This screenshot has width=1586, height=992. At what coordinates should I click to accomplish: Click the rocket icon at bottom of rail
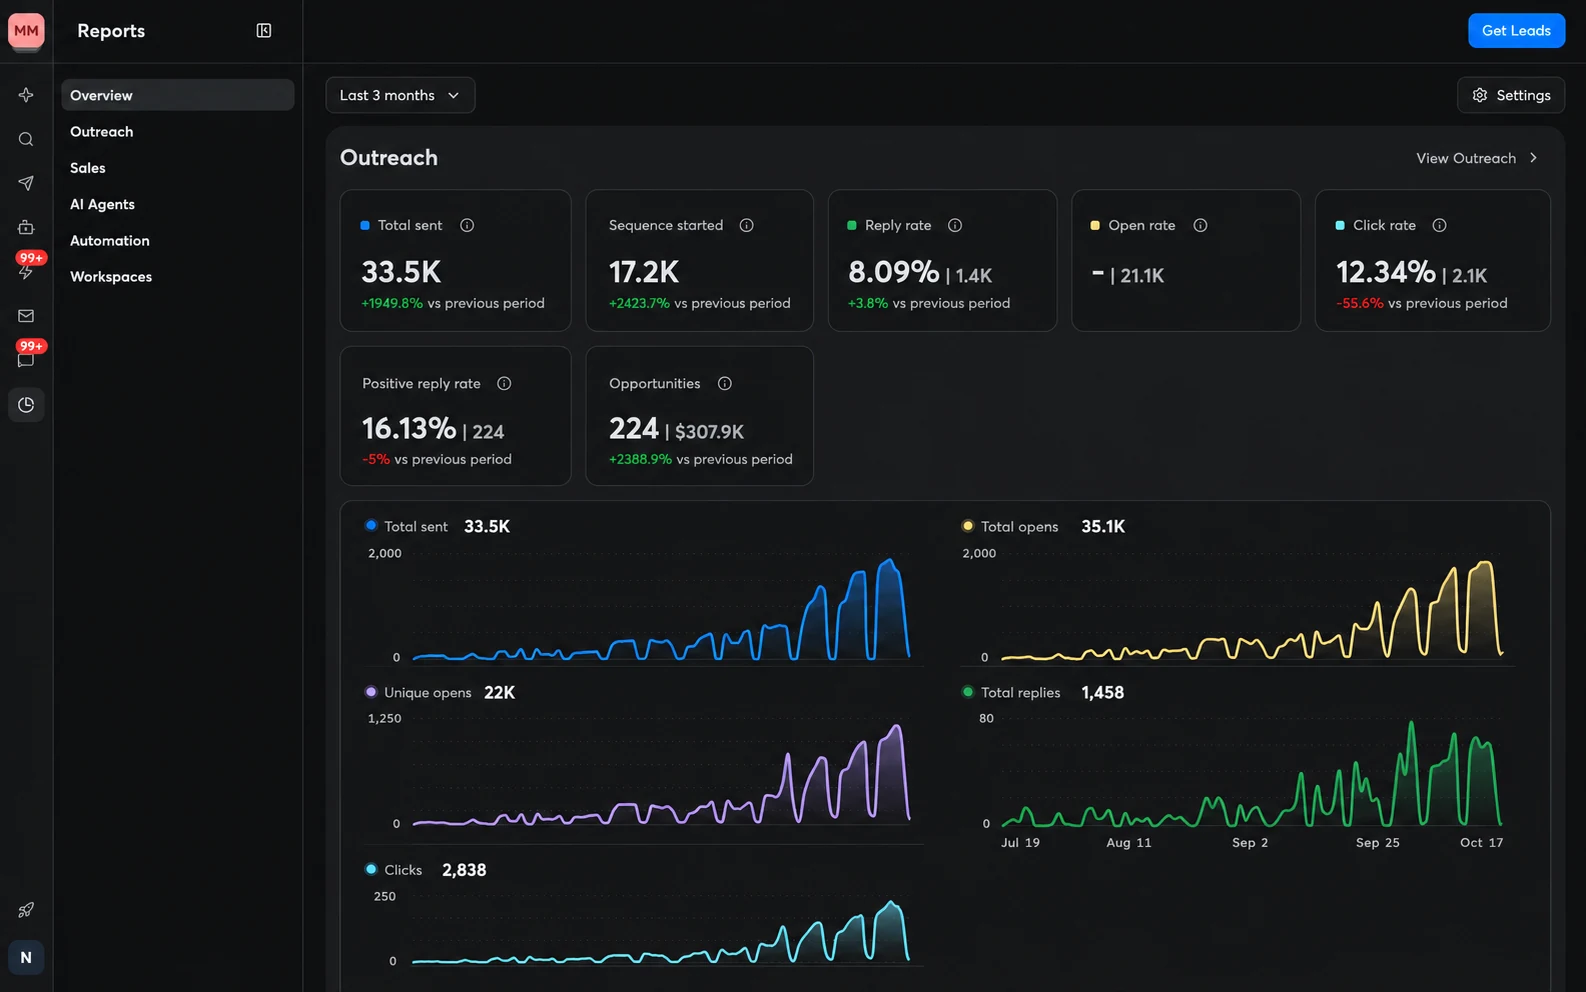tap(26, 910)
